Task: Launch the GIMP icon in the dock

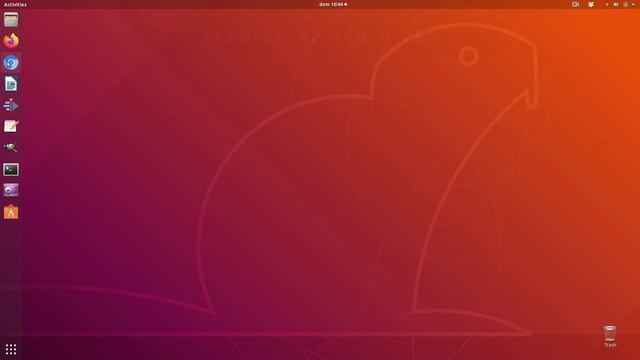Action: click(x=11, y=148)
